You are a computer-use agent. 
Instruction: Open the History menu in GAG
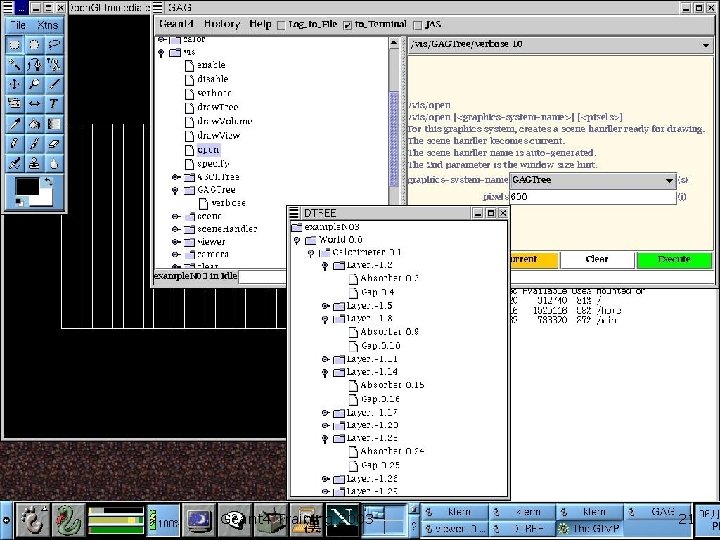coord(221,23)
